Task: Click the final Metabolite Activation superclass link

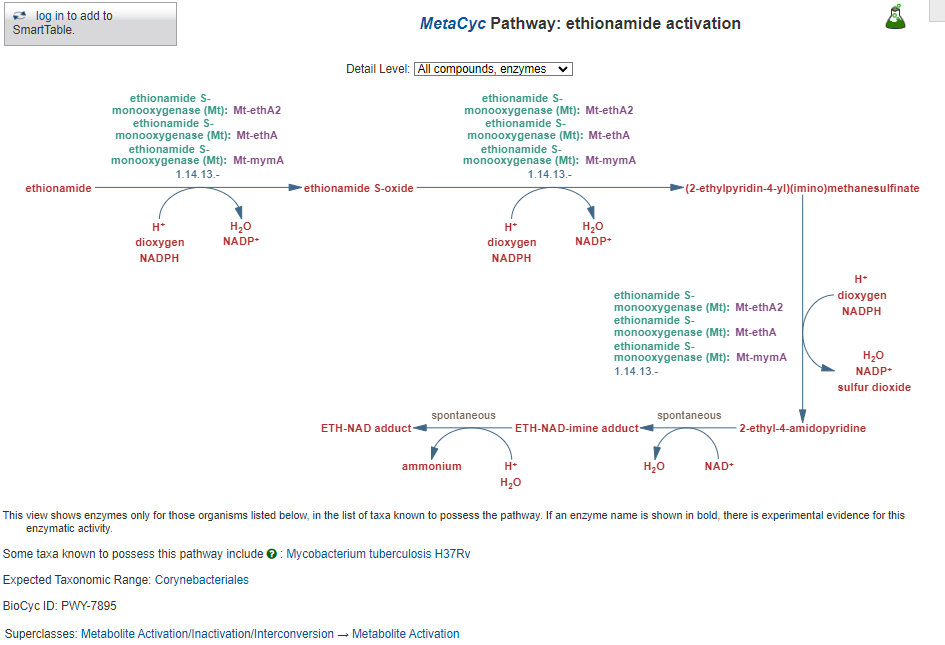Action: pos(406,634)
